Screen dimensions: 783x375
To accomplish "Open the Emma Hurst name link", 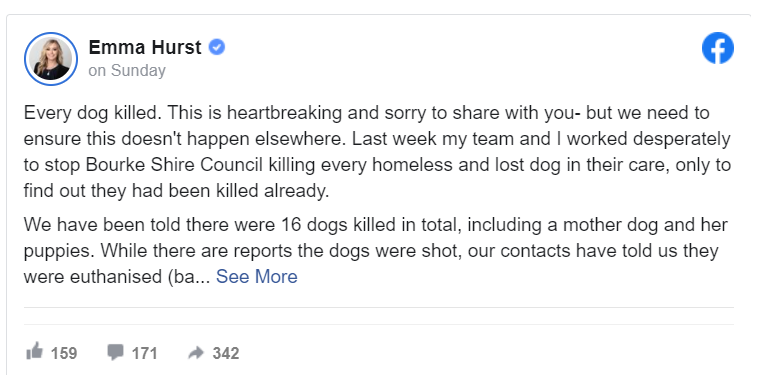I will pyautogui.click(x=145, y=47).
